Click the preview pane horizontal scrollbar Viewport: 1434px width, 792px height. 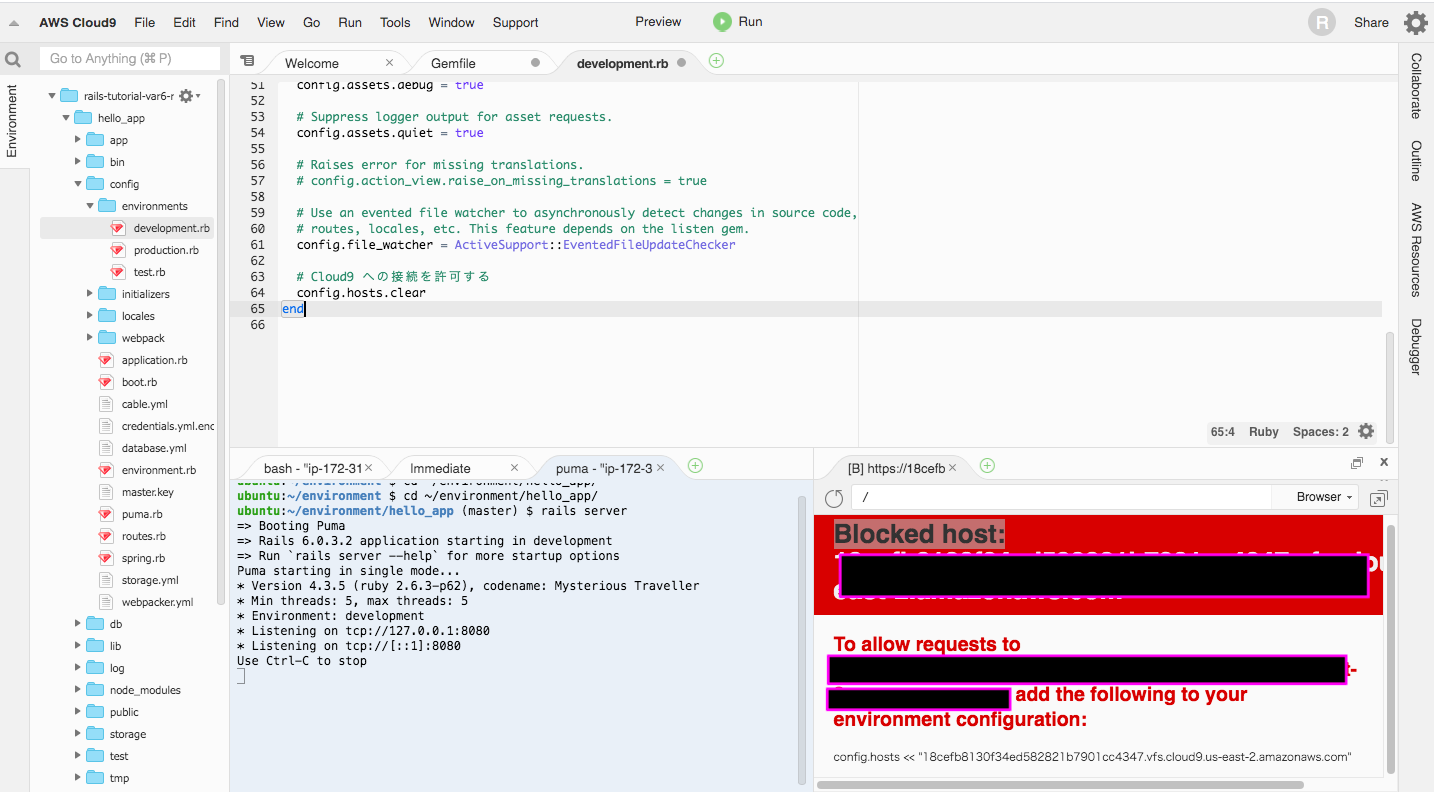(x=1060, y=785)
